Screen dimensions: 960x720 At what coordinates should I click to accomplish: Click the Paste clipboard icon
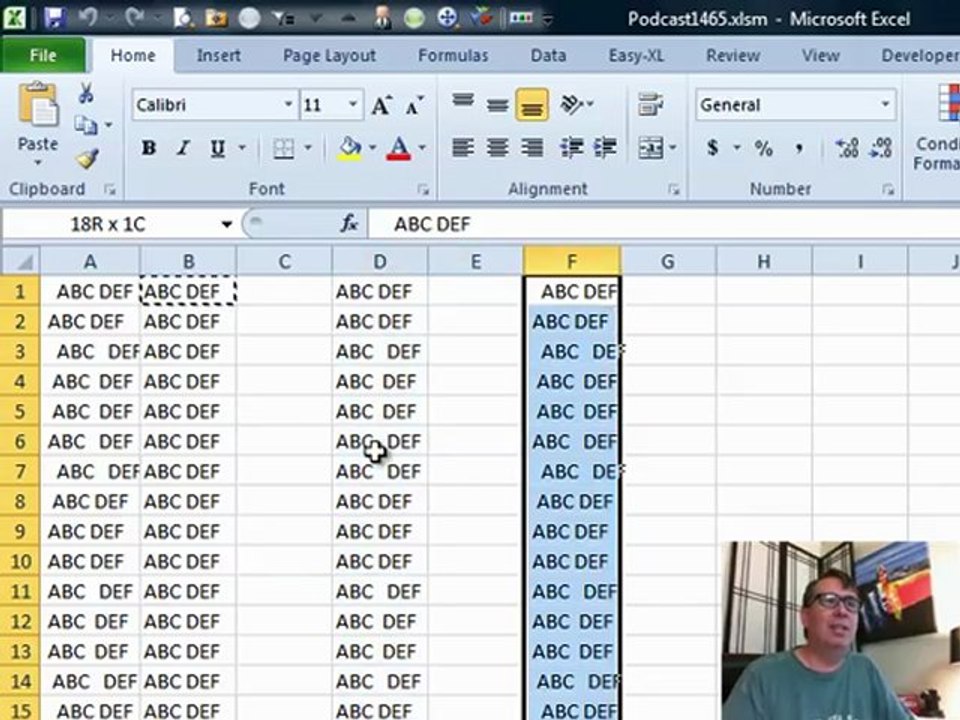(38, 105)
